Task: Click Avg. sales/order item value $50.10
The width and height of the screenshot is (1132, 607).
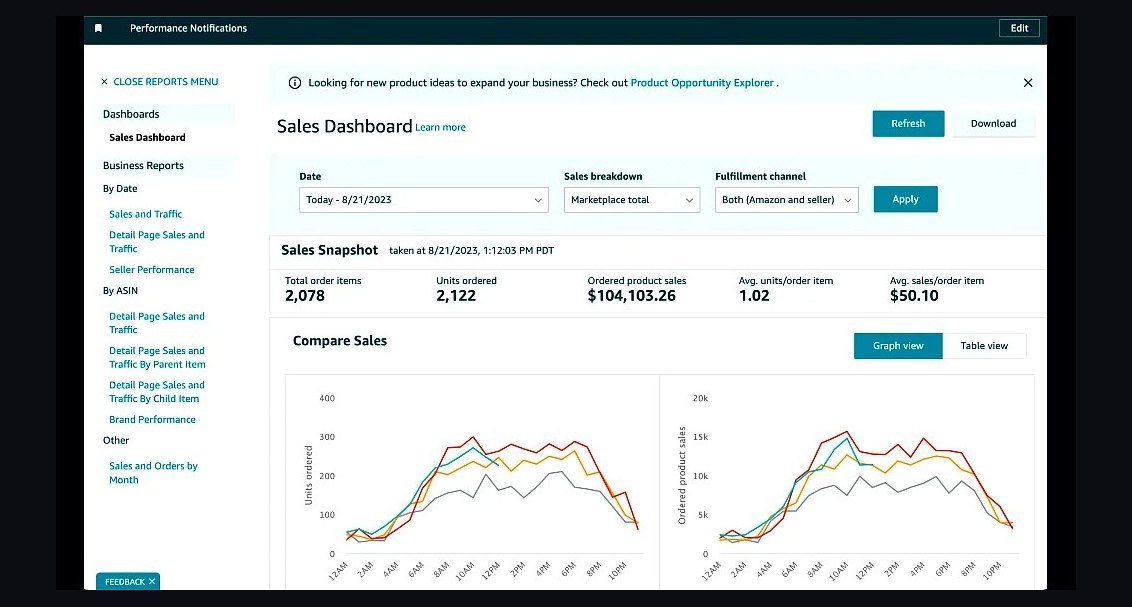Action: pos(914,296)
